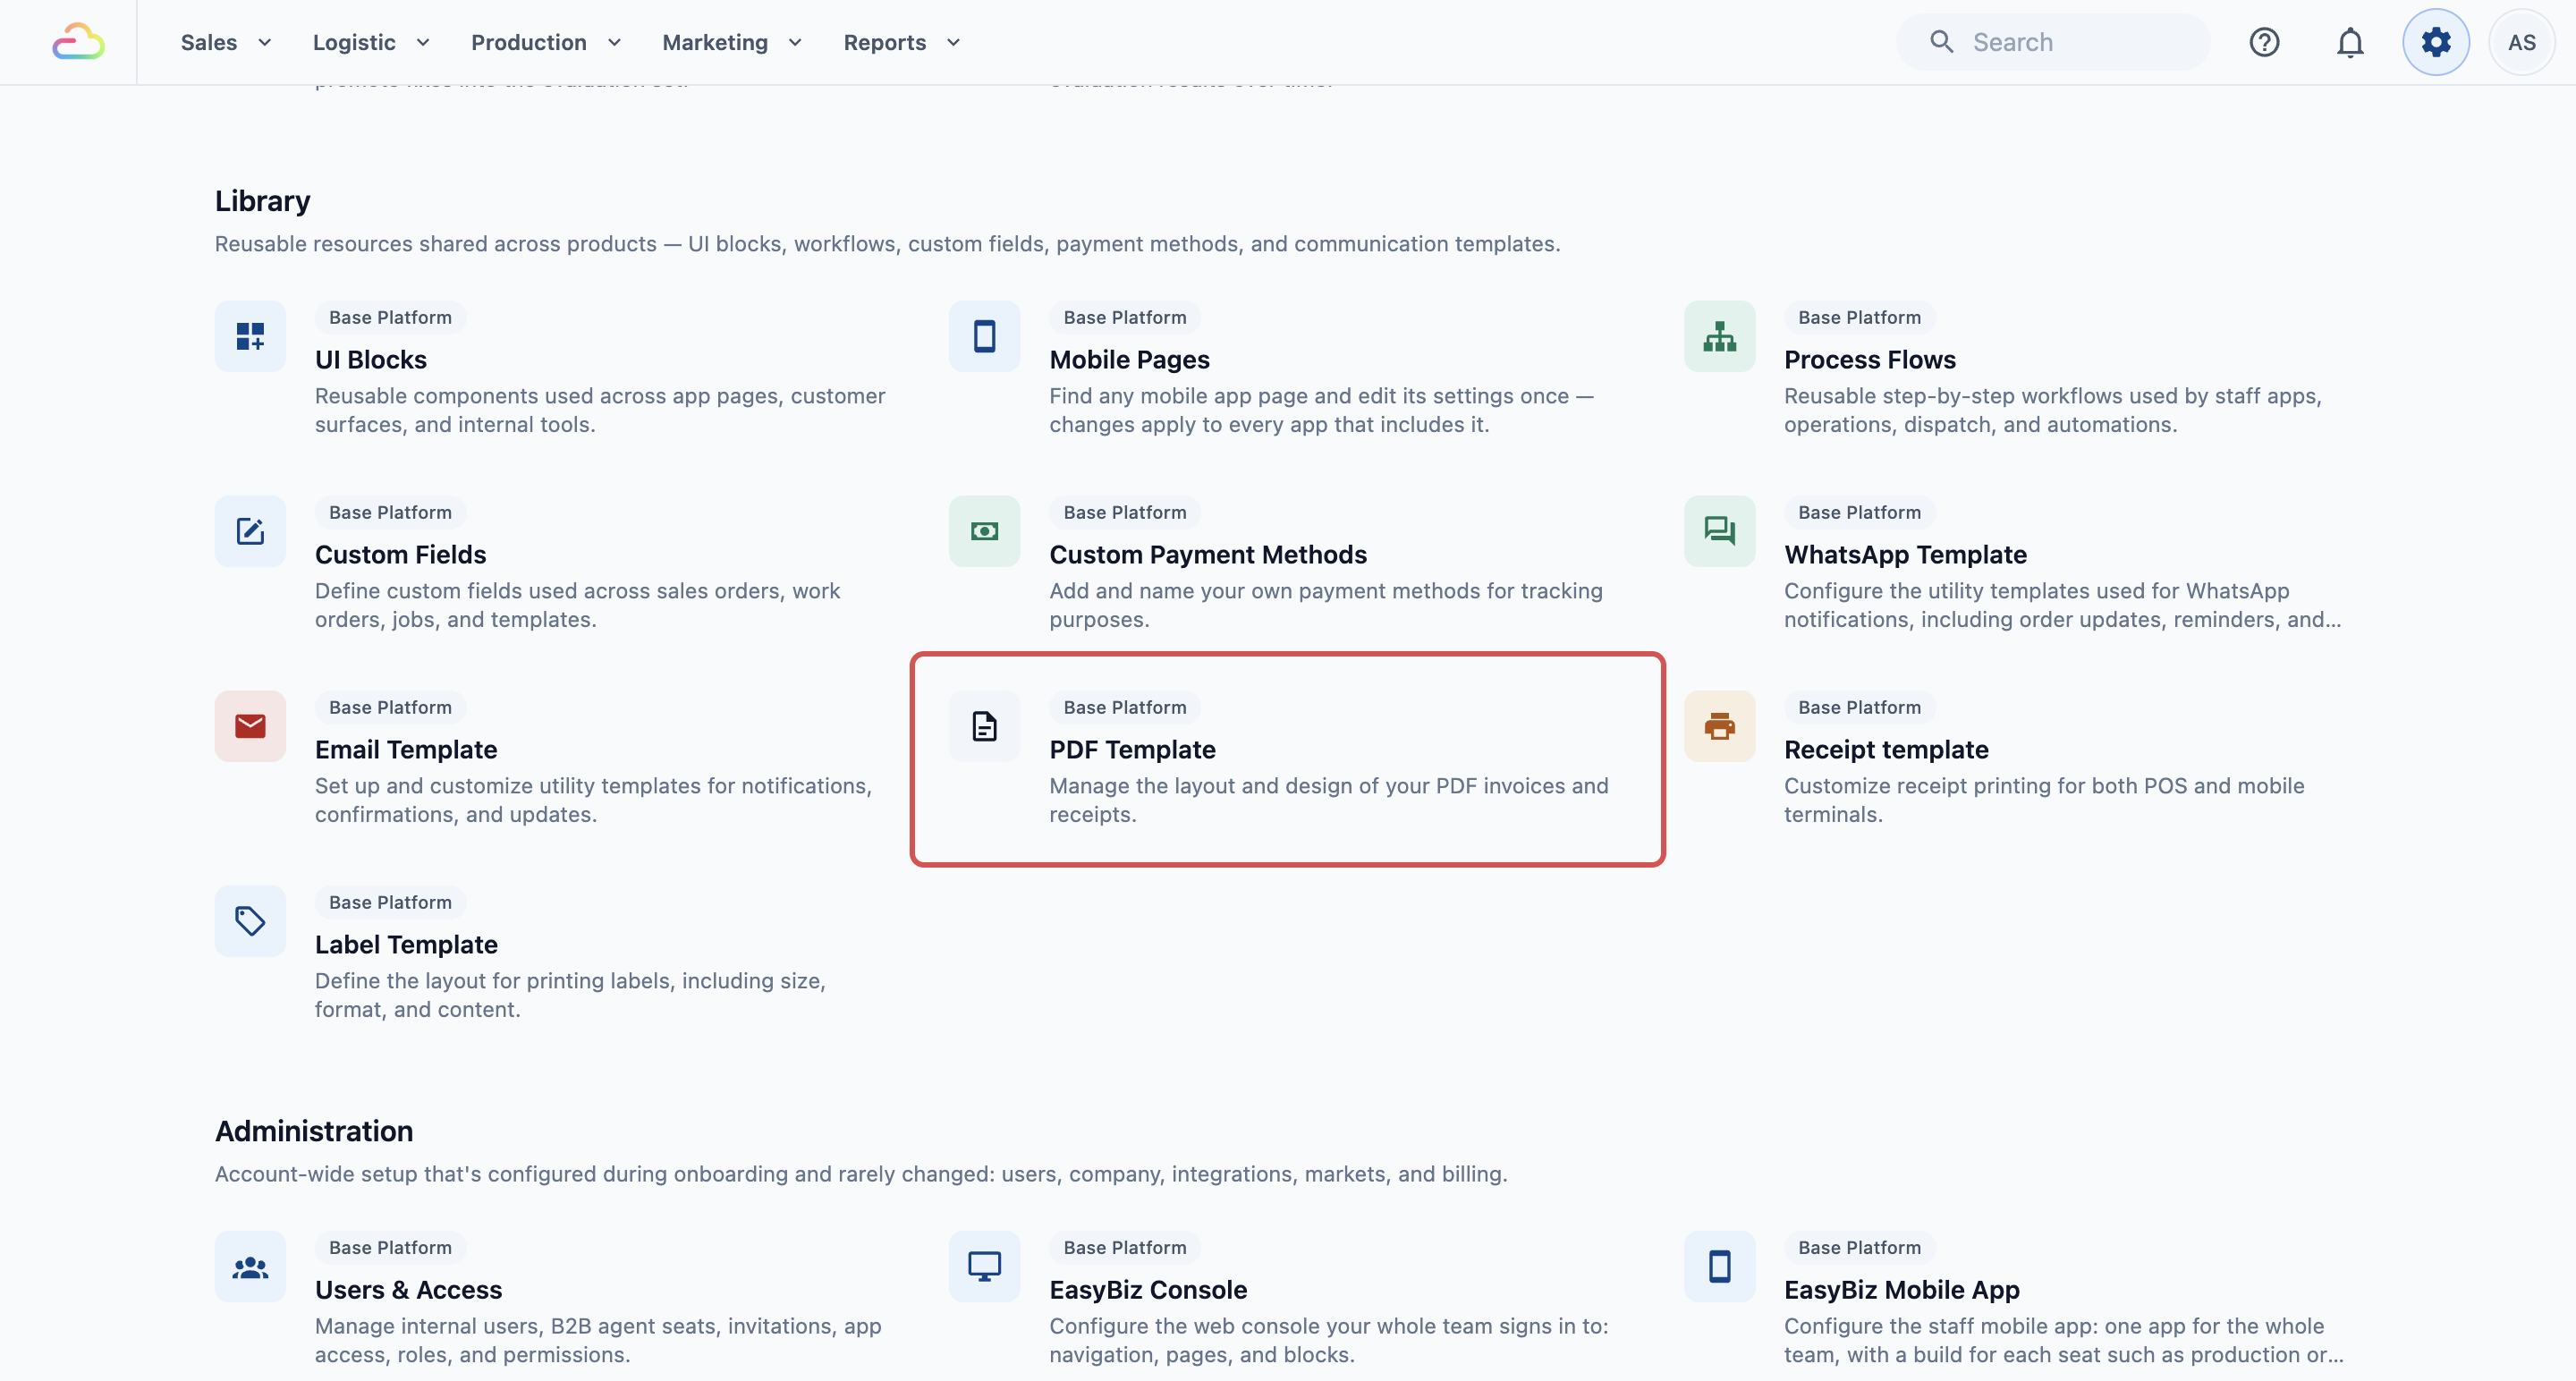This screenshot has width=2576, height=1381.
Task: Click the Label Template tag icon
Action: point(250,921)
